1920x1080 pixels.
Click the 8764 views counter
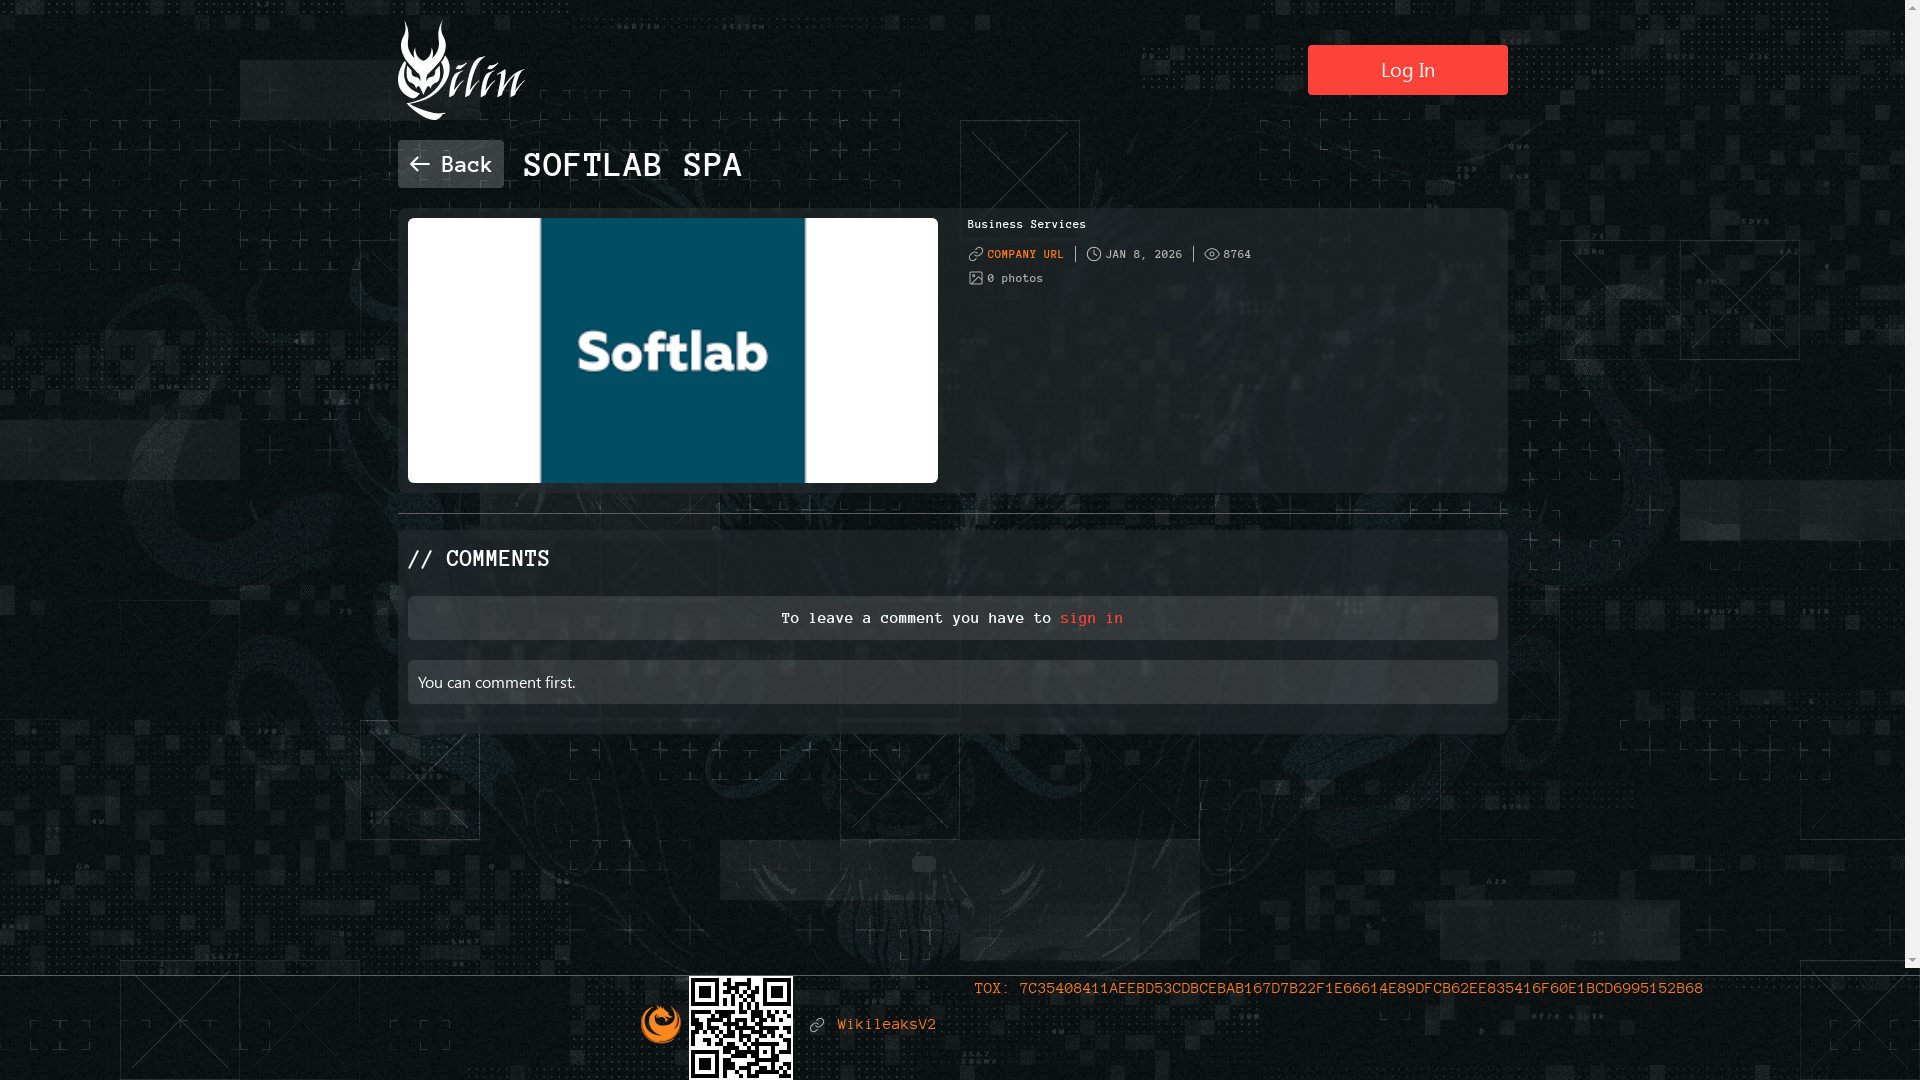pos(1237,255)
